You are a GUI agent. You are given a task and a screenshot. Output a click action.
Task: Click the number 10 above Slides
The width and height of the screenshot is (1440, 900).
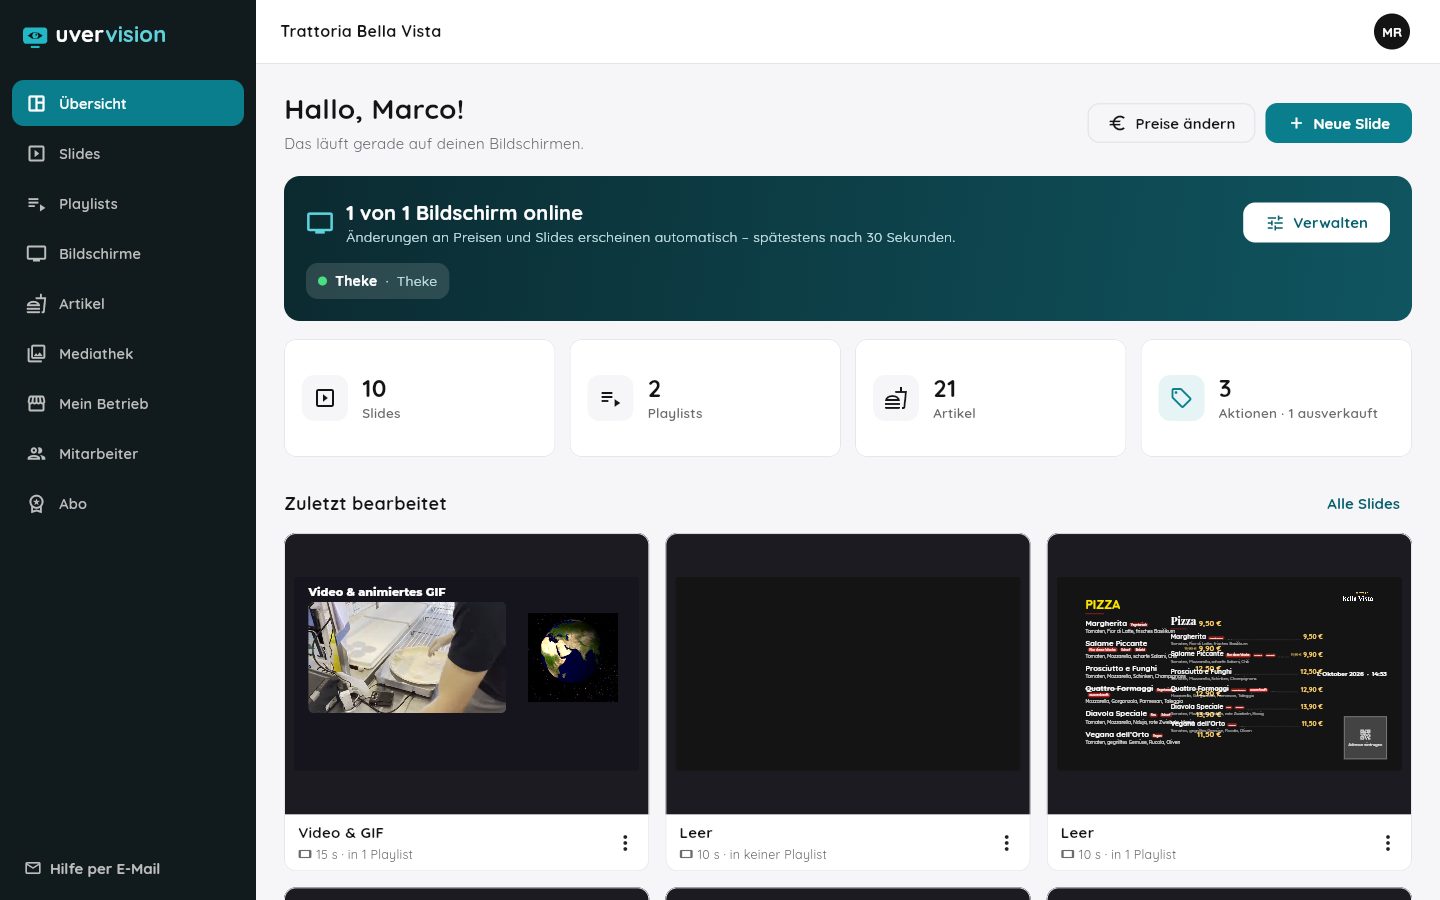tap(374, 388)
